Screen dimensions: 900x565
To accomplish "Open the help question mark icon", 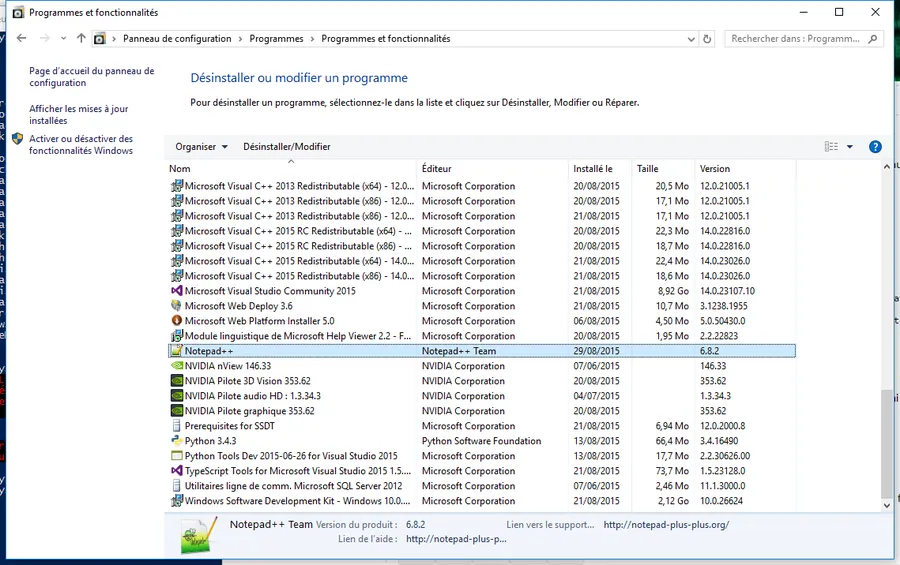I will pyautogui.click(x=875, y=146).
